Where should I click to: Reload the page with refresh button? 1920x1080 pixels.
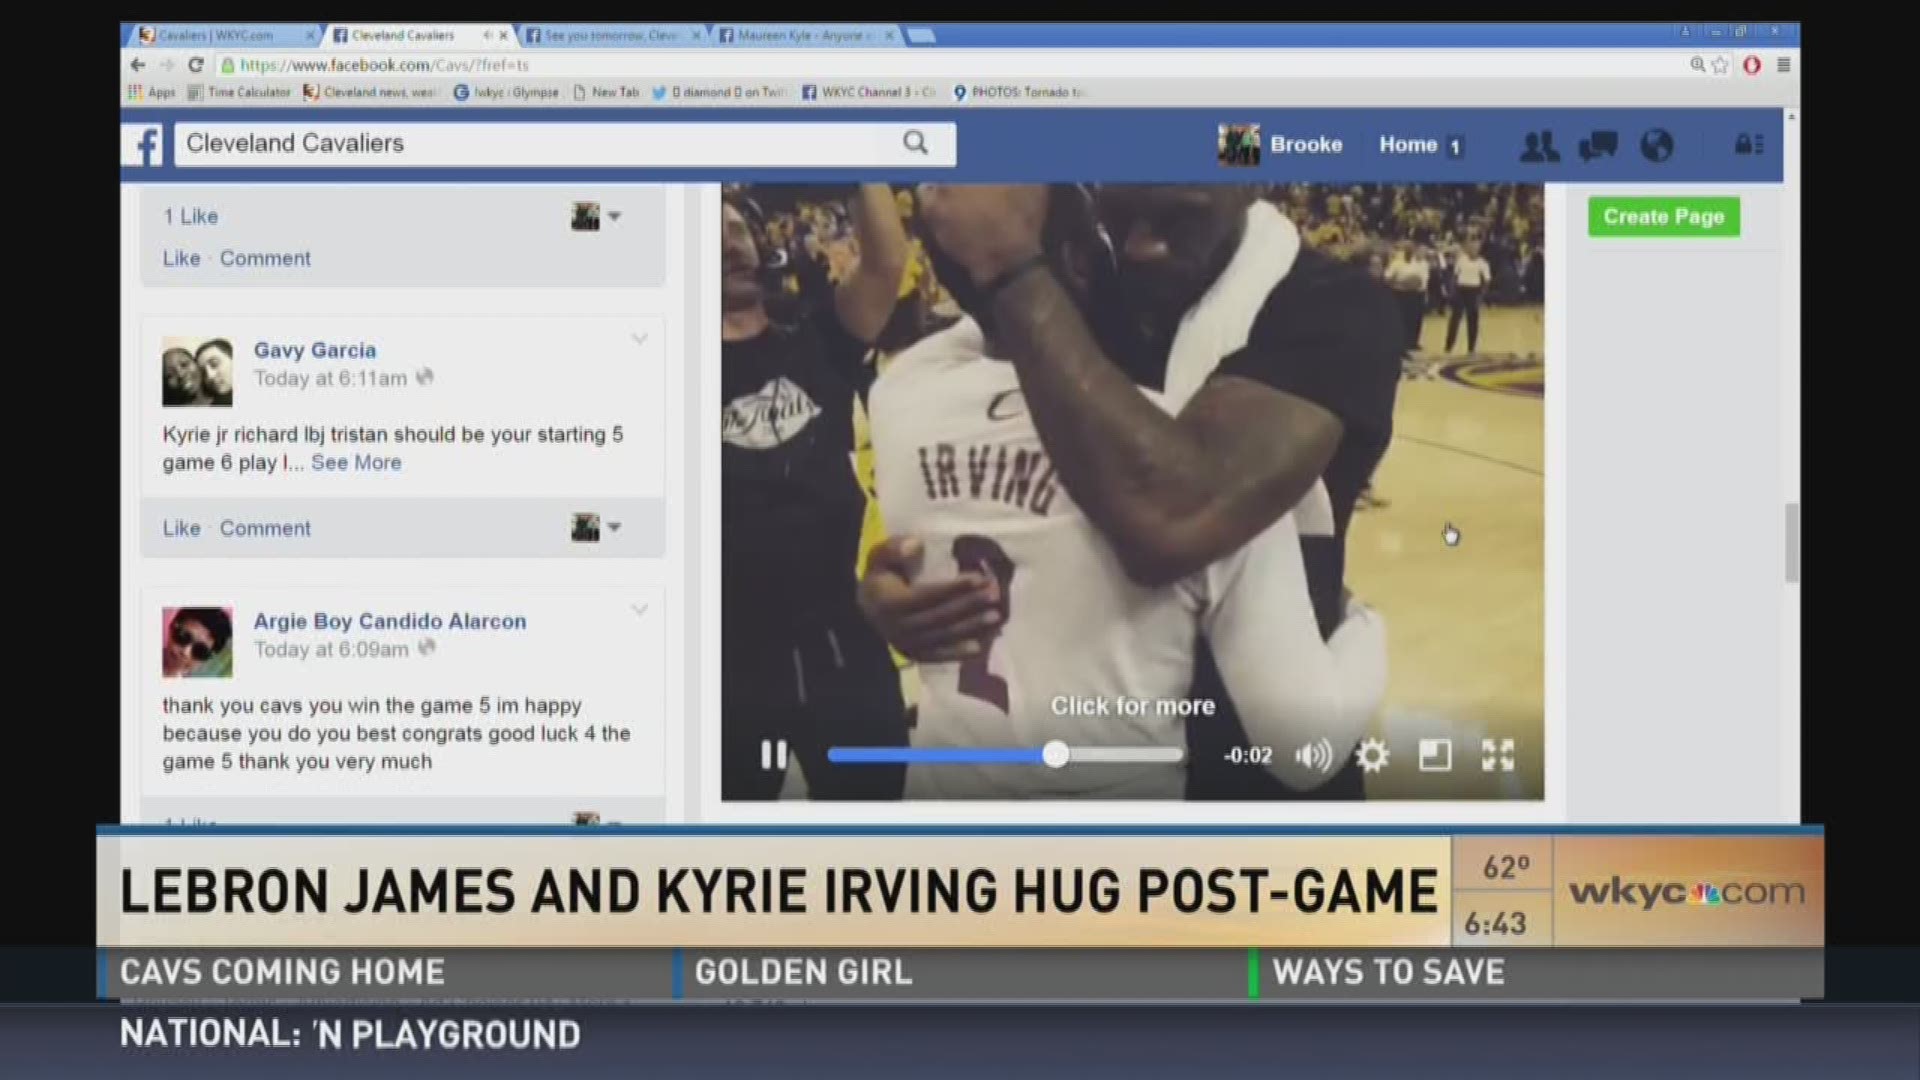click(196, 65)
